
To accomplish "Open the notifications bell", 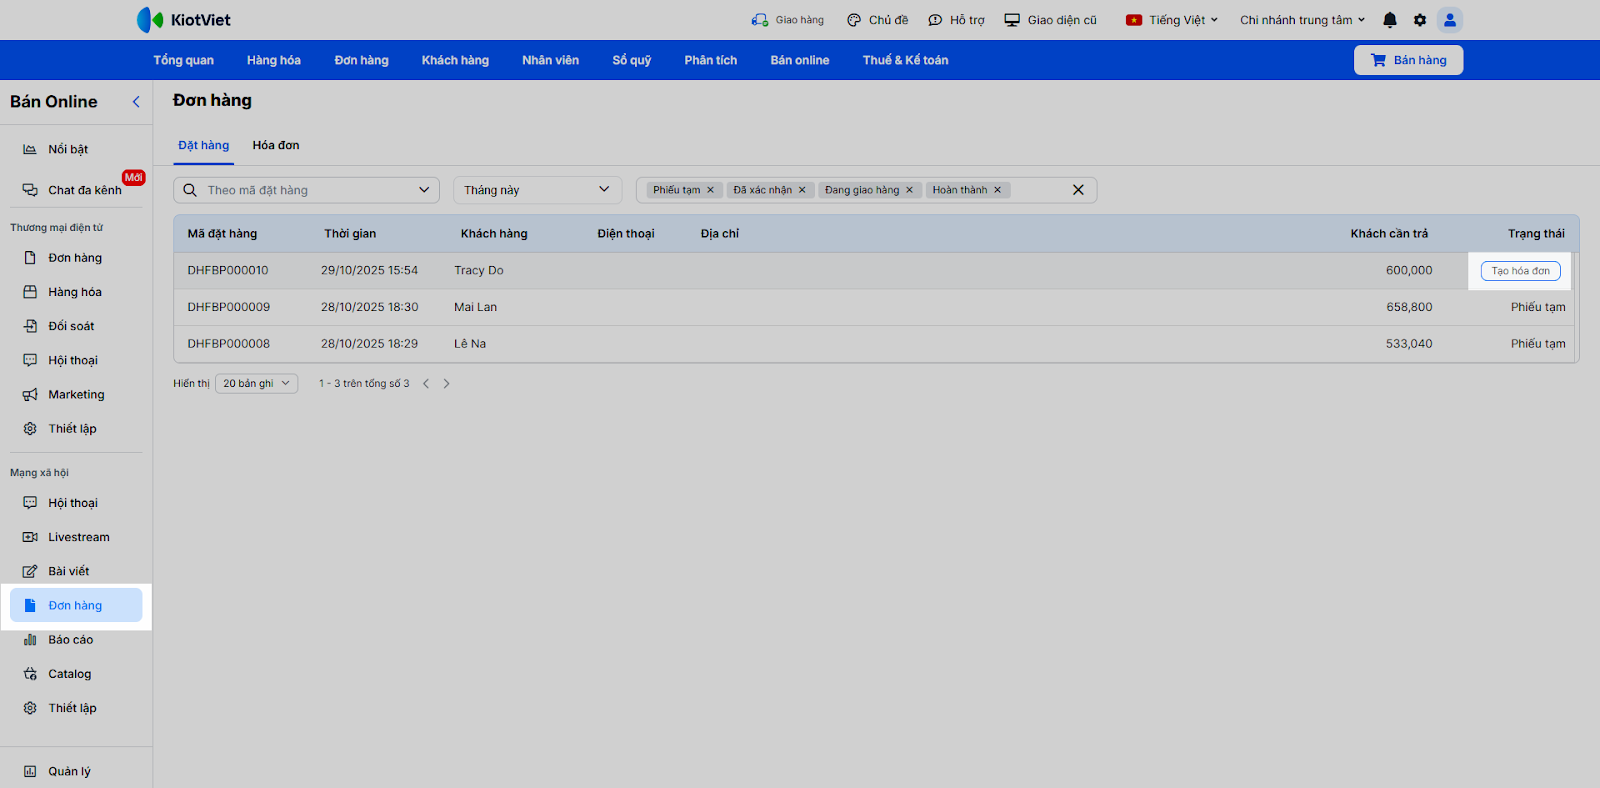I will click(x=1390, y=20).
